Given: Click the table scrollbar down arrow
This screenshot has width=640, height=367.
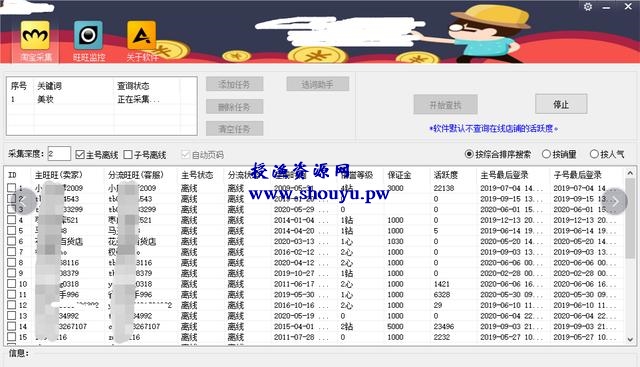Looking at the screenshot, I should pos(630,339).
